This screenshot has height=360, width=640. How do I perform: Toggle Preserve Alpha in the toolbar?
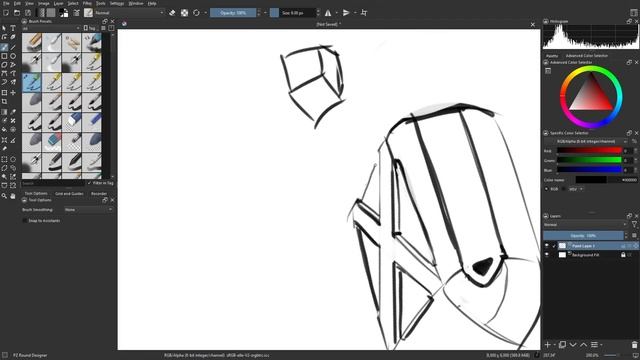click(184, 13)
